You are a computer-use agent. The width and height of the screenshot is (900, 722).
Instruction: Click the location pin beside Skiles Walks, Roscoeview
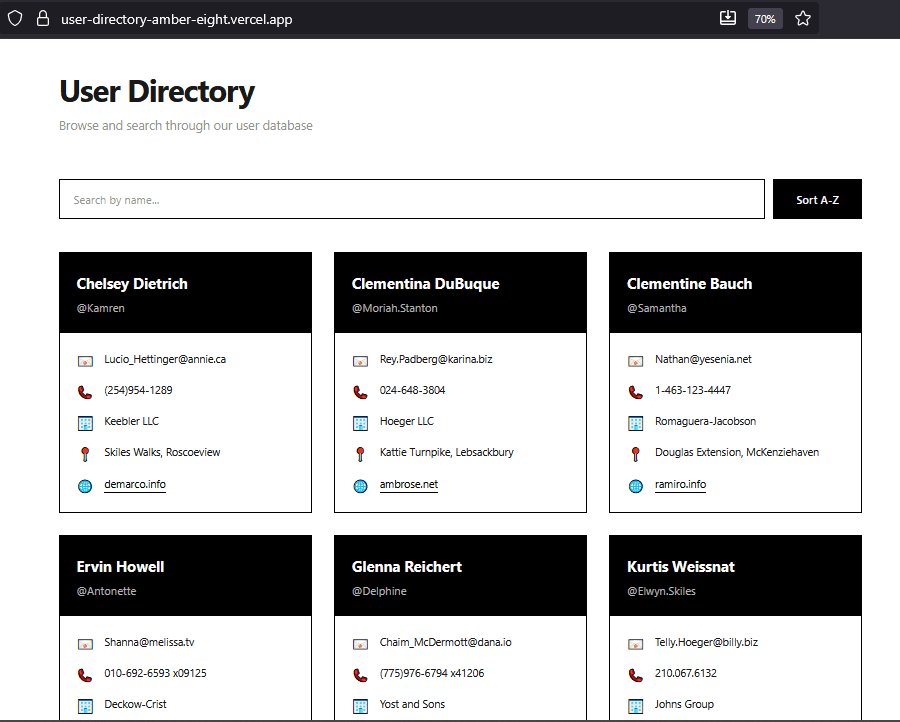pyautogui.click(x=85, y=453)
